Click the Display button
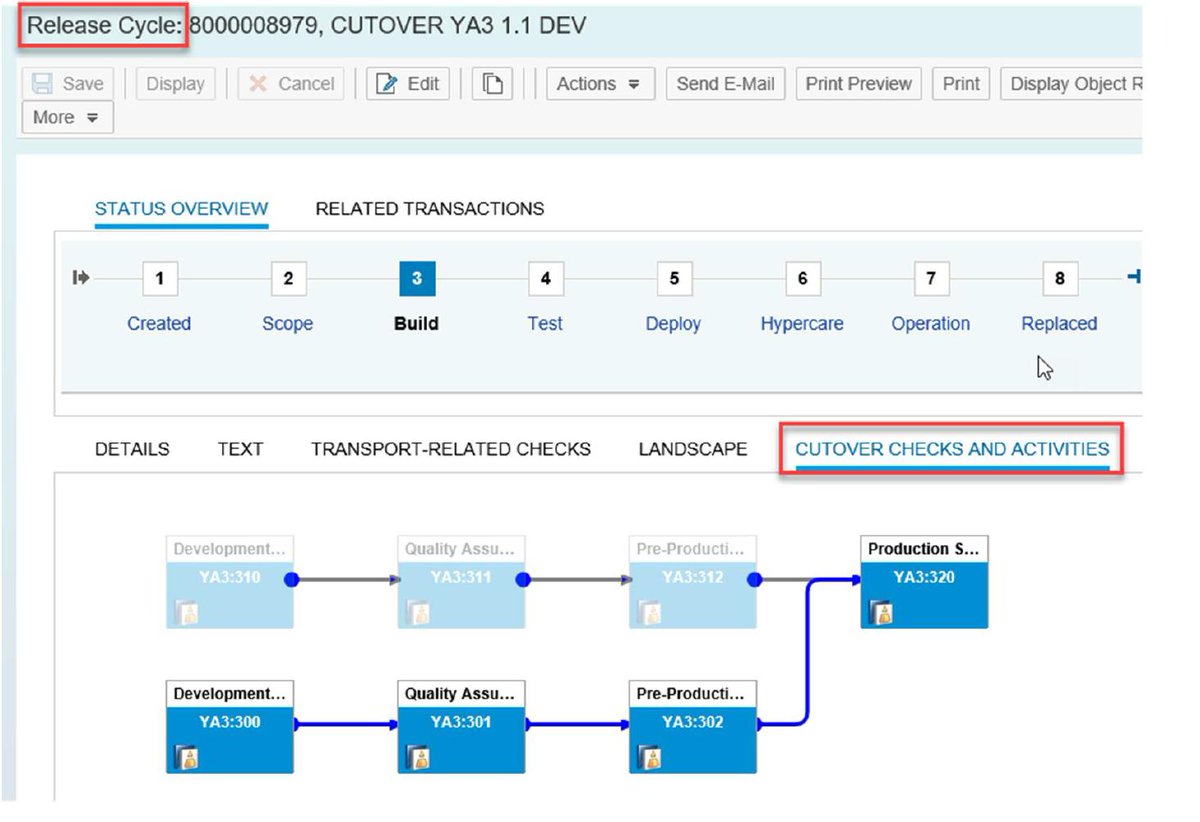The image size is (1200, 822). click(175, 84)
